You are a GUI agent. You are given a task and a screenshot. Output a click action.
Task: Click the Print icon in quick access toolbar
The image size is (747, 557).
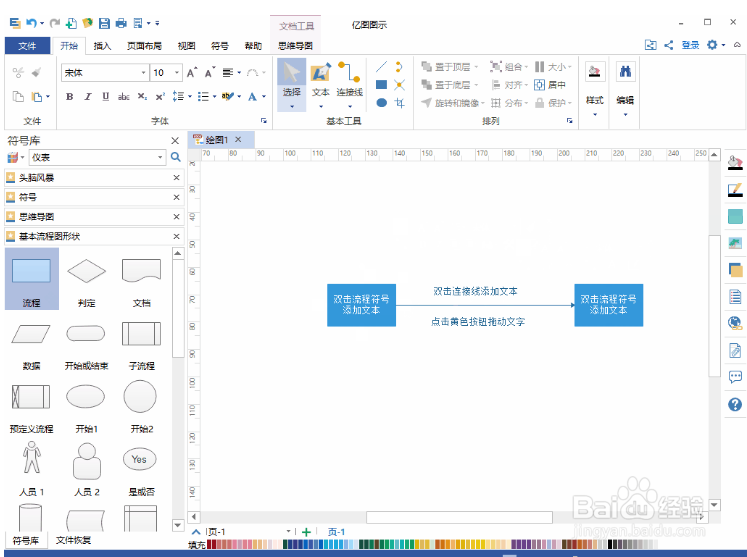click(121, 23)
